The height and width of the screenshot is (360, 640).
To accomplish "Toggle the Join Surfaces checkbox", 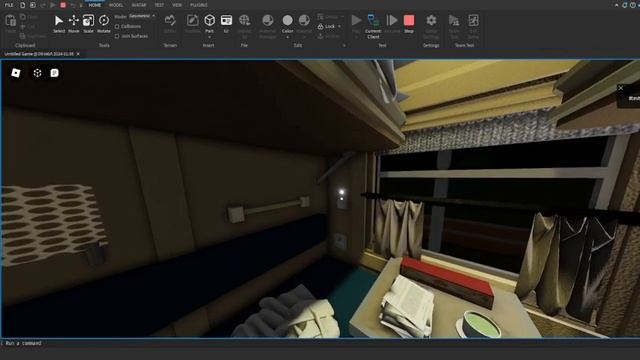I will (117, 36).
